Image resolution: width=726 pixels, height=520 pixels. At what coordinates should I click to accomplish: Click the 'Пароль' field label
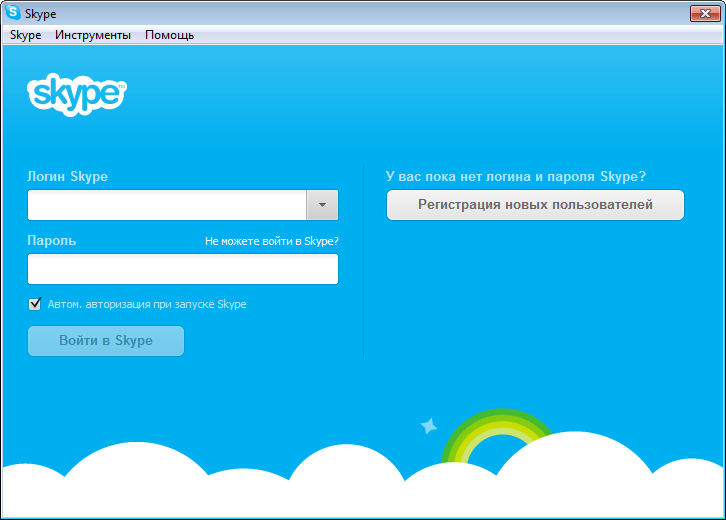point(52,241)
